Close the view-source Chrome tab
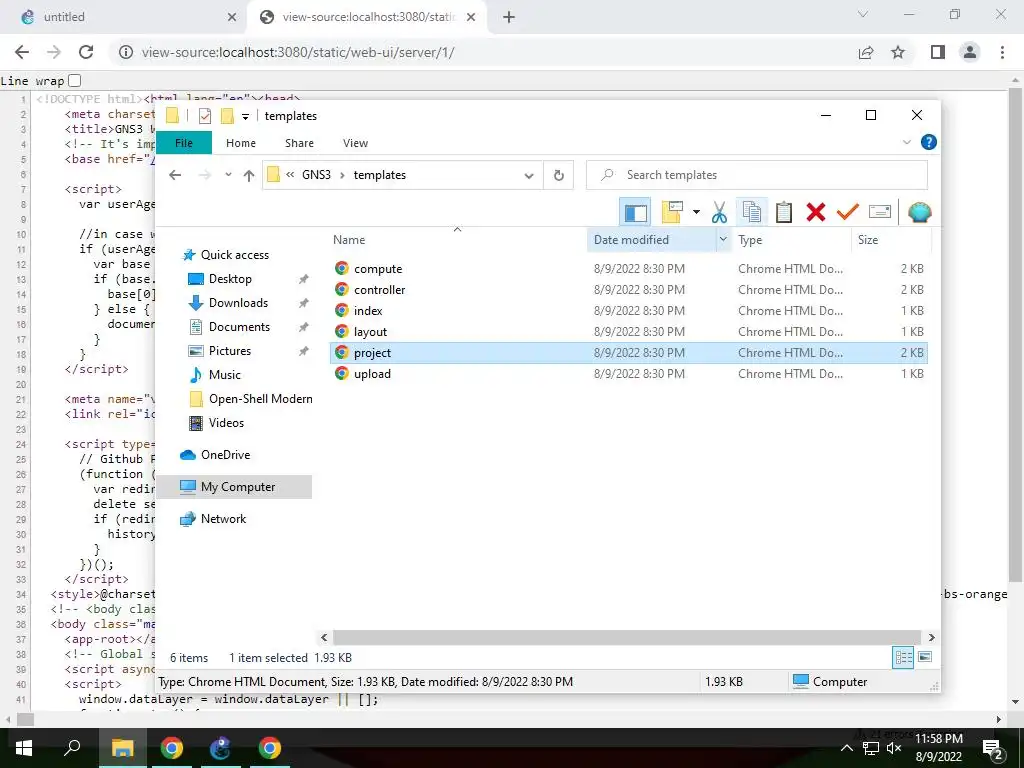1024x768 pixels. pos(471,18)
